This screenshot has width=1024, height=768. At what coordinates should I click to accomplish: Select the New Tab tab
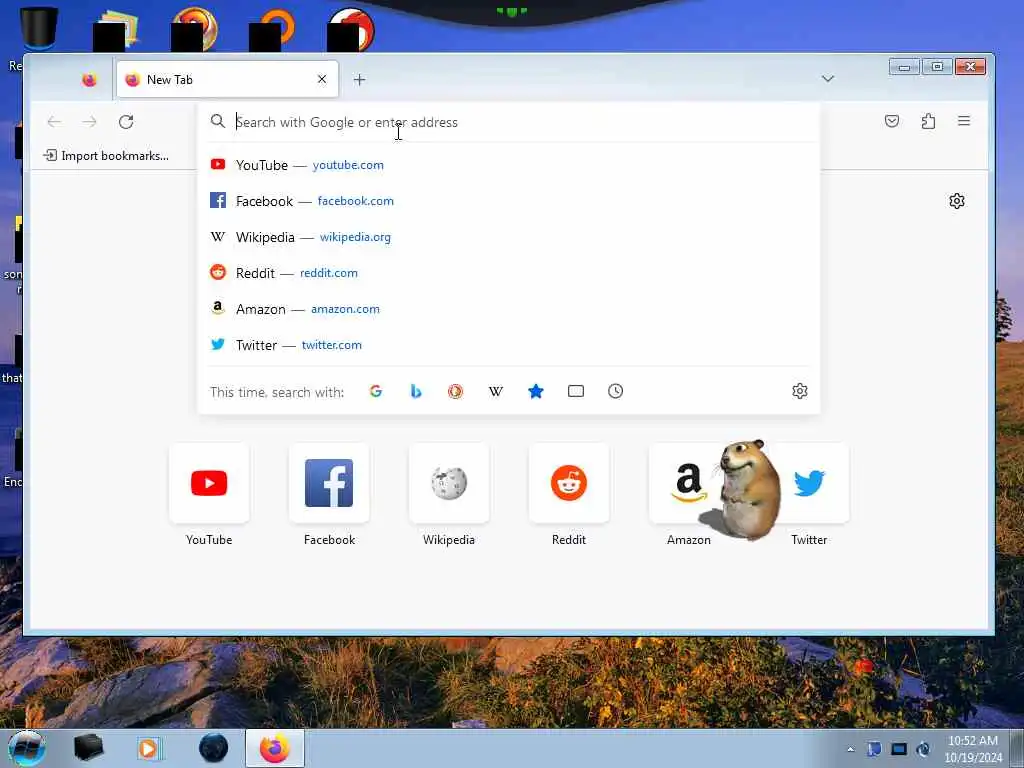(x=227, y=79)
